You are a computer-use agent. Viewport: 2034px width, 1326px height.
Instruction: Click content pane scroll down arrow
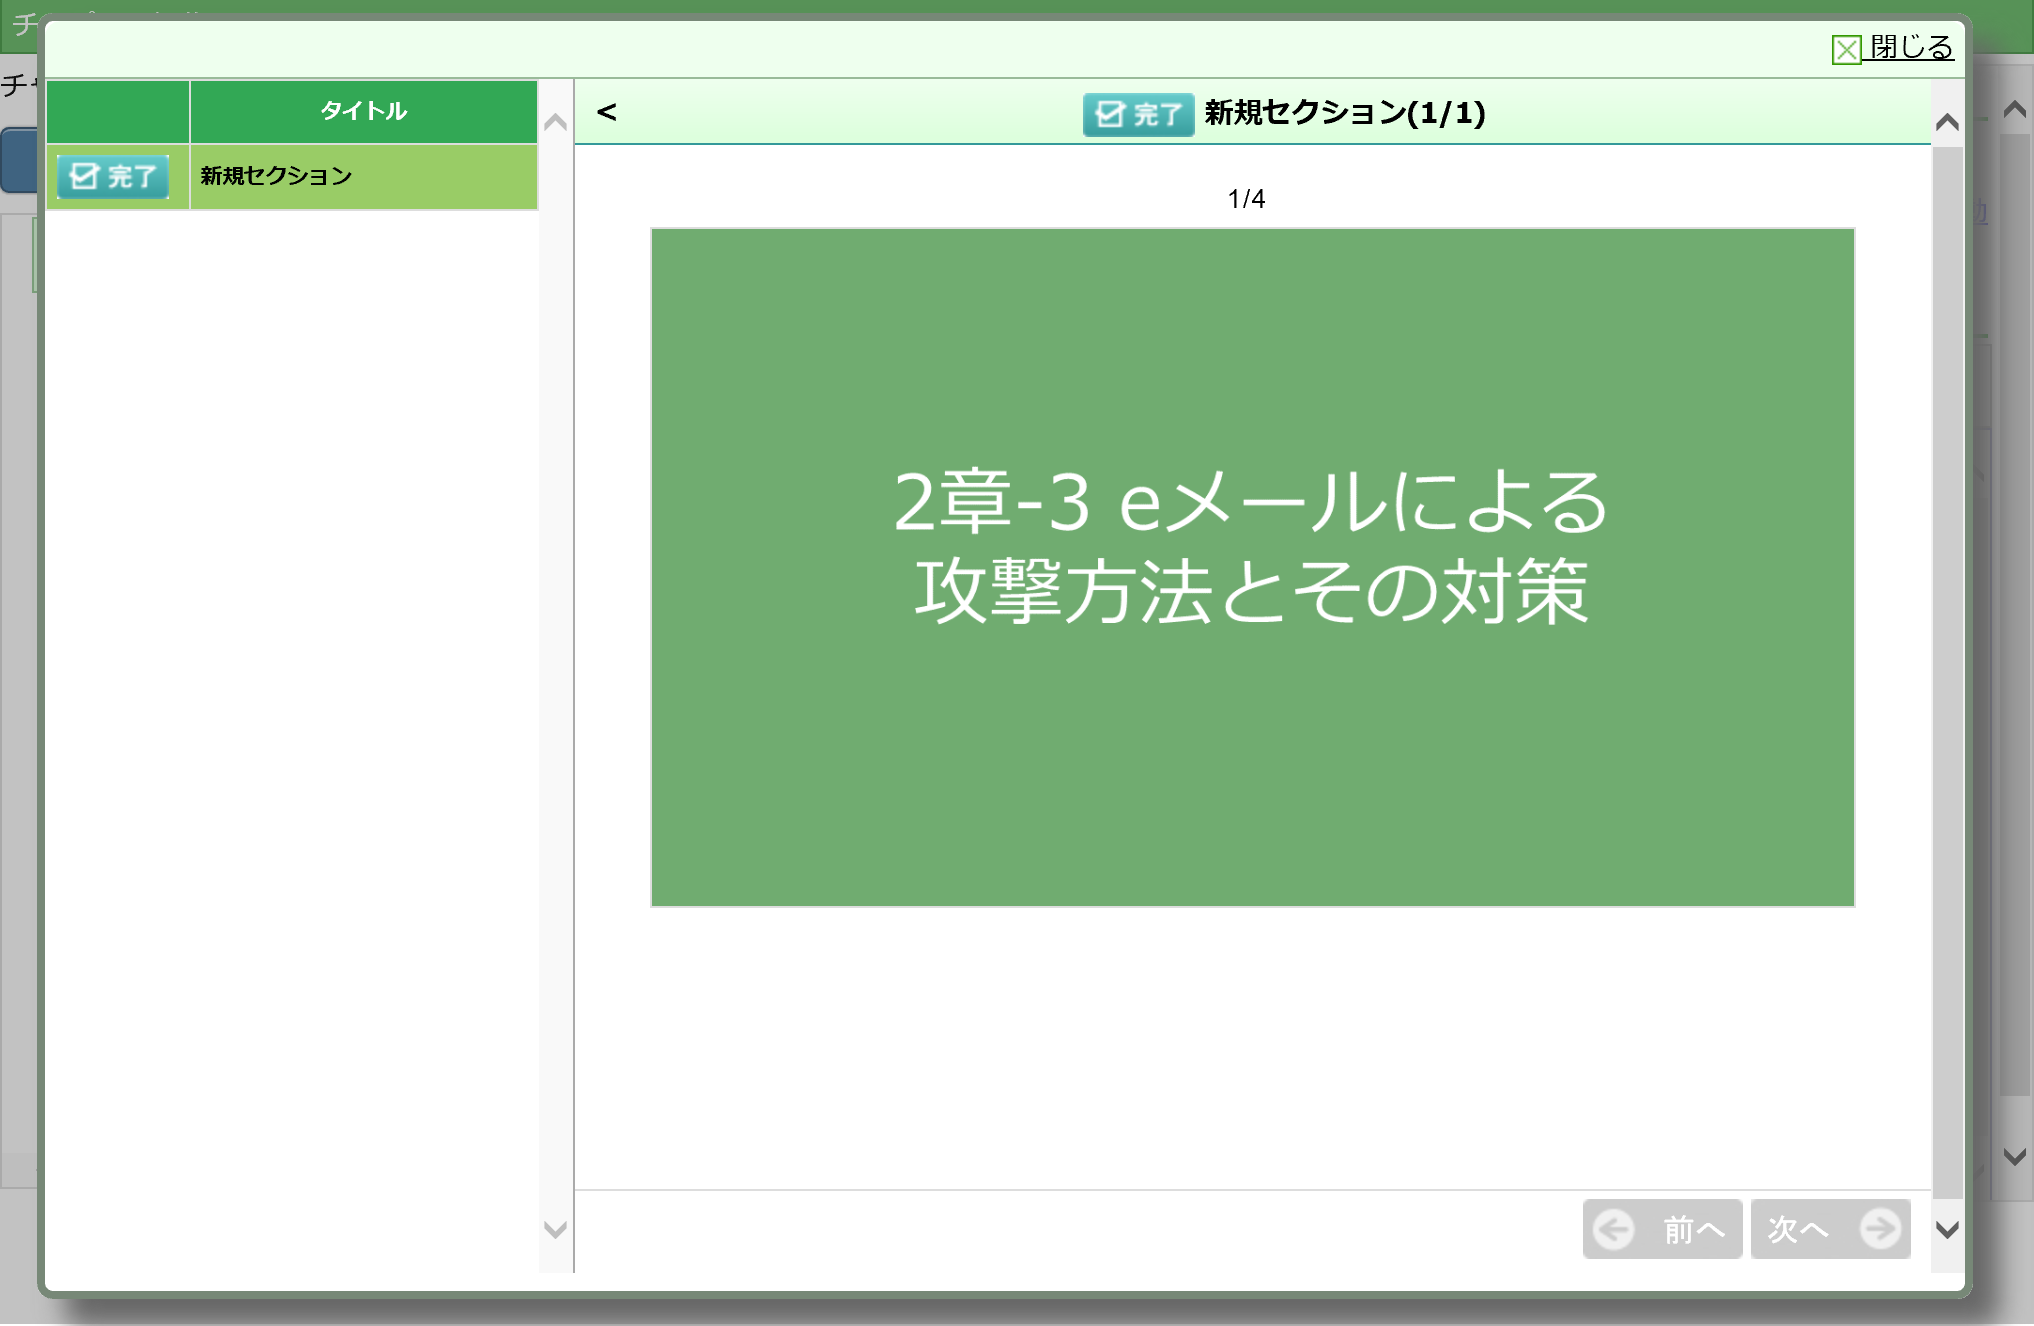coord(1947,1229)
